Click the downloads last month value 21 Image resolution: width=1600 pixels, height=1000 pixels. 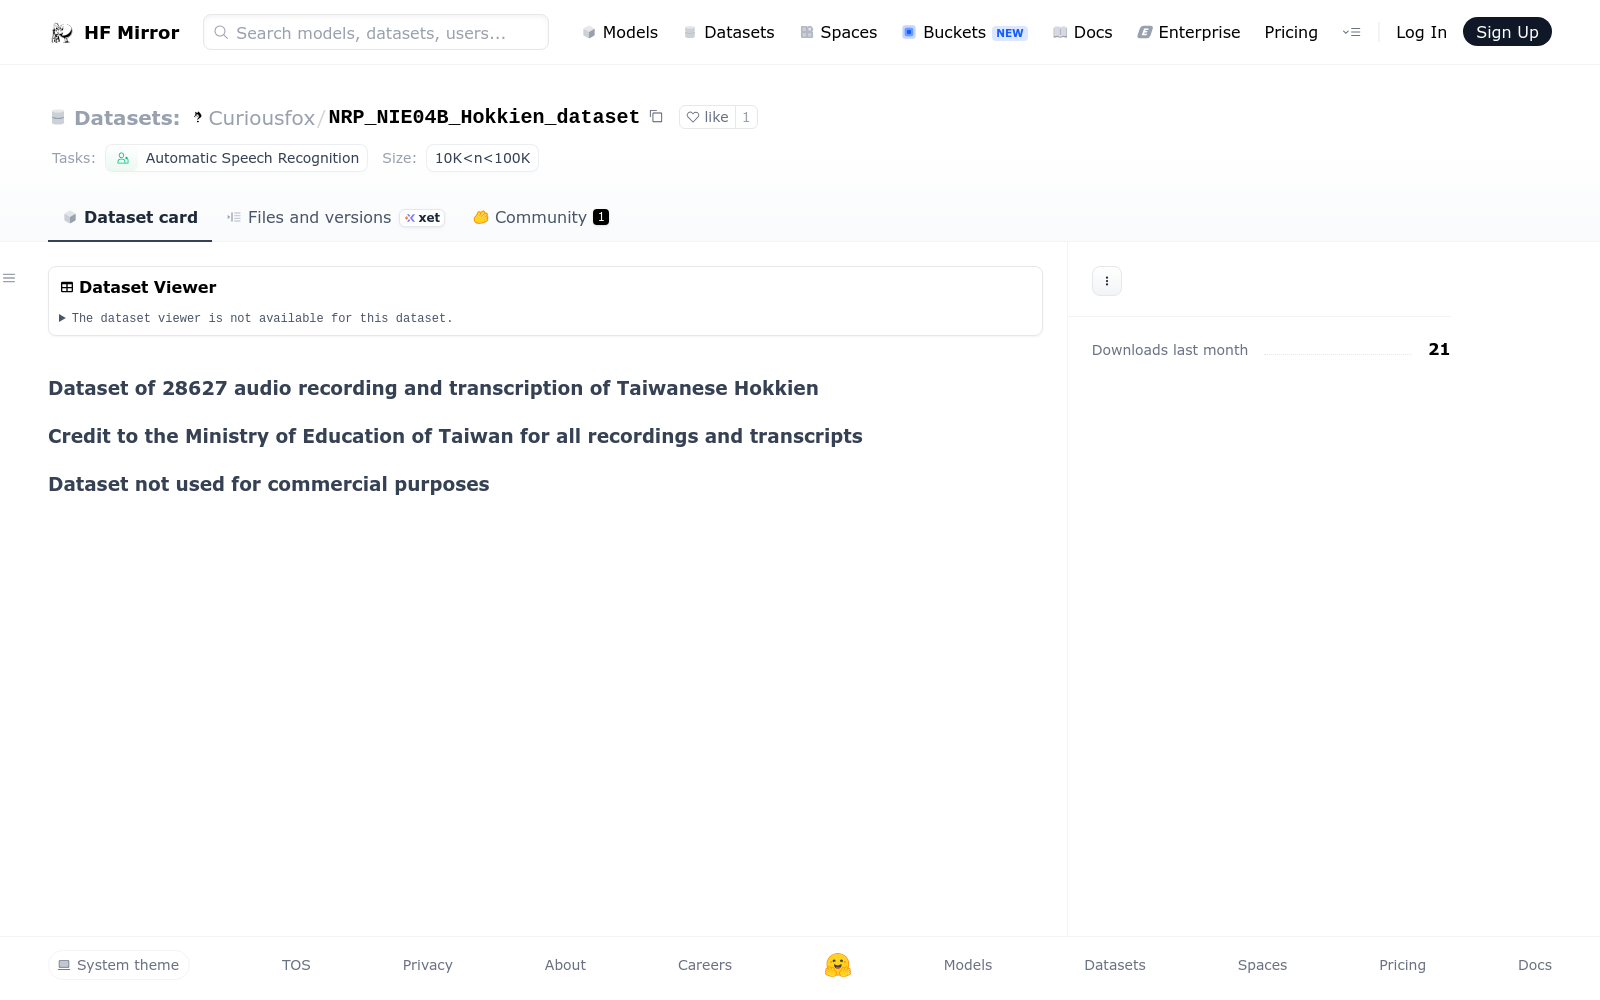coord(1439,349)
